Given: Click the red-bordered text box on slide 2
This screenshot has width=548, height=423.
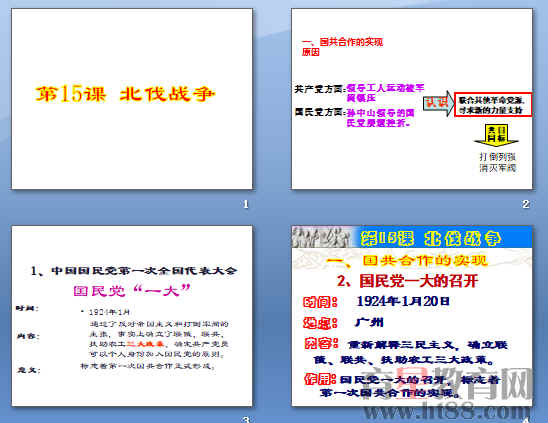Looking at the screenshot, I should point(493,105).
